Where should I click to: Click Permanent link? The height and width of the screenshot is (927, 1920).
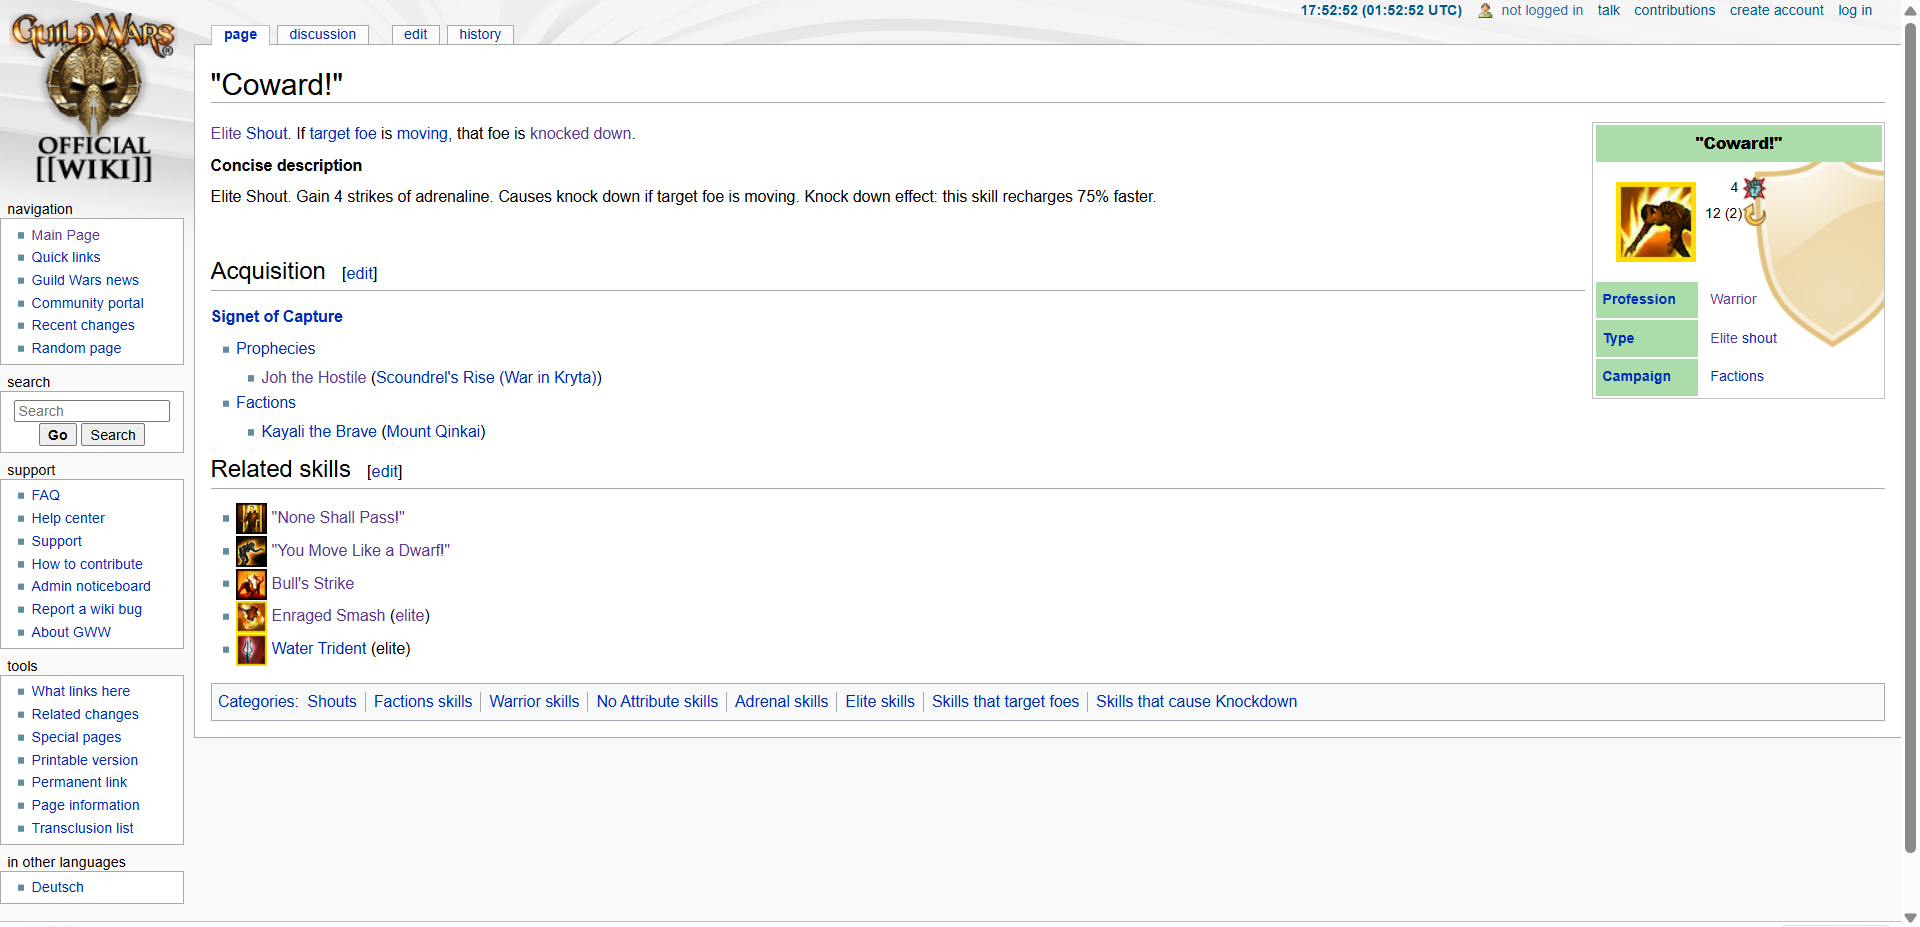pyautogui.click(x=79, y=782)
